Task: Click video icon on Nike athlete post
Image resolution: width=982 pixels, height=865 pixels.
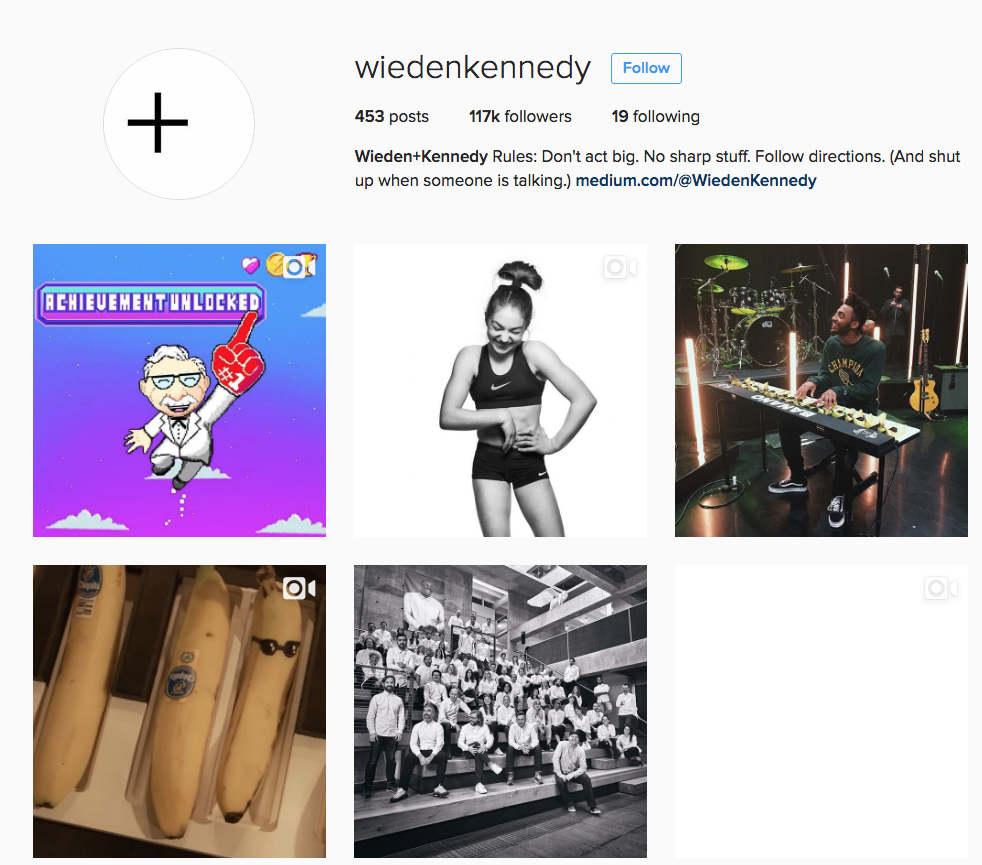Action: 620,267
